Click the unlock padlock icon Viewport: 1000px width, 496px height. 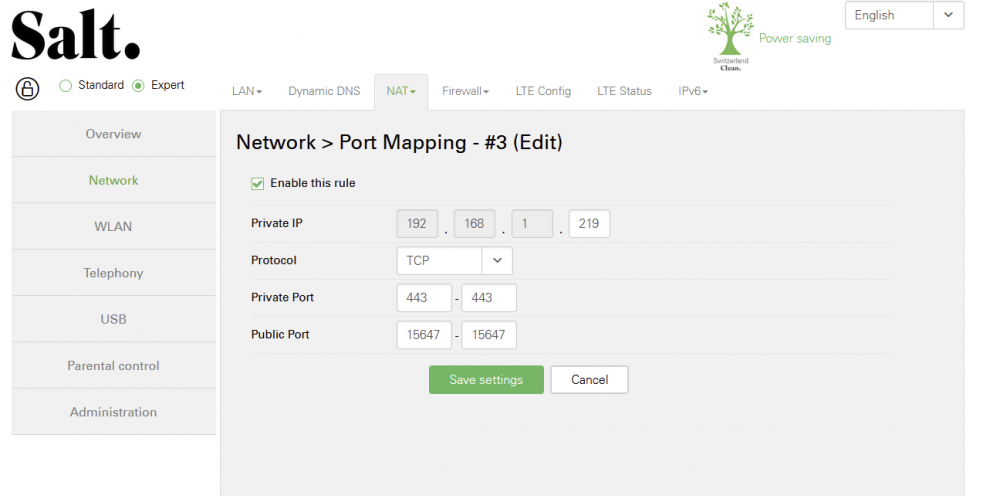pos(27,89)
